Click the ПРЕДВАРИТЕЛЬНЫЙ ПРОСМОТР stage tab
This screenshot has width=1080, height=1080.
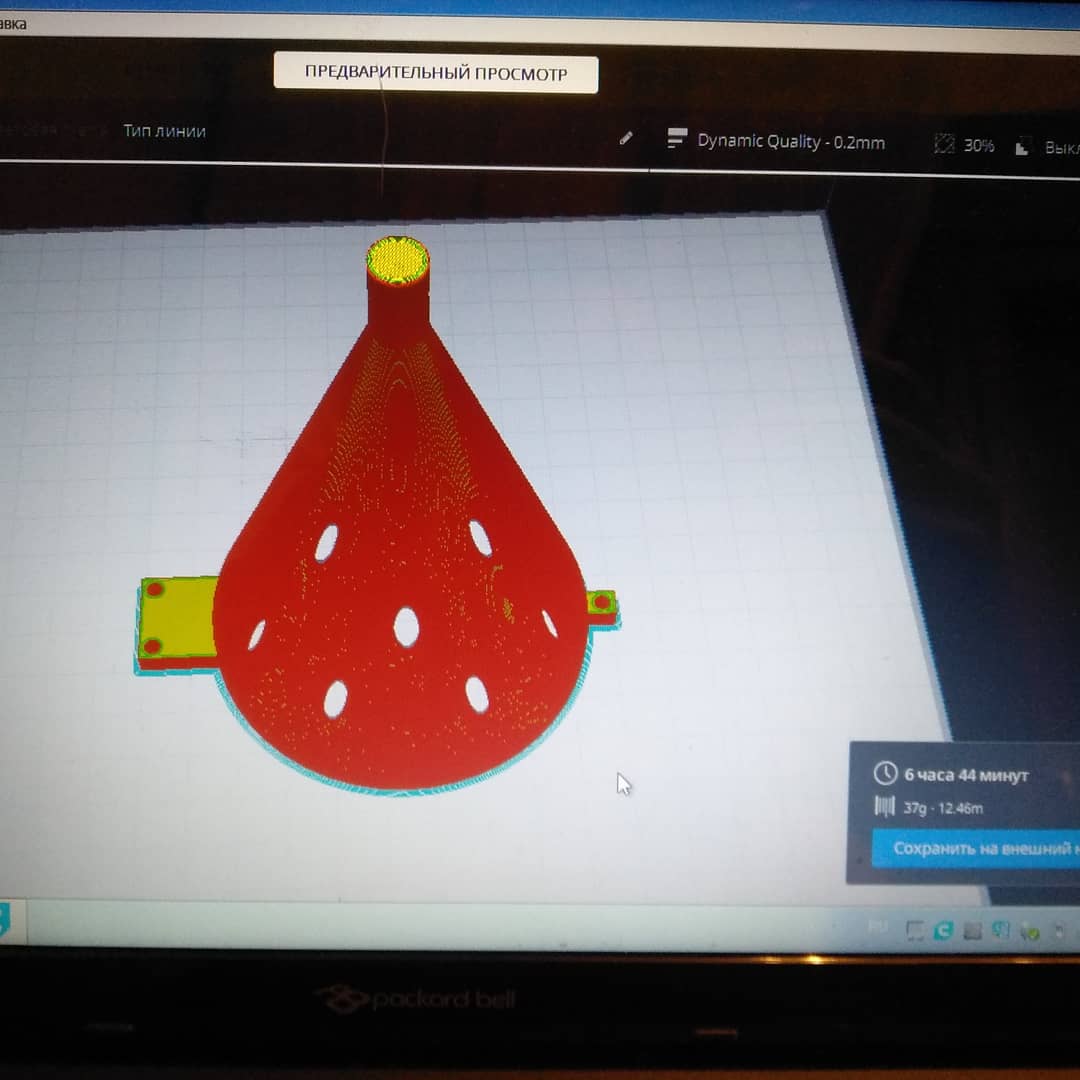[x=435, y=72]
